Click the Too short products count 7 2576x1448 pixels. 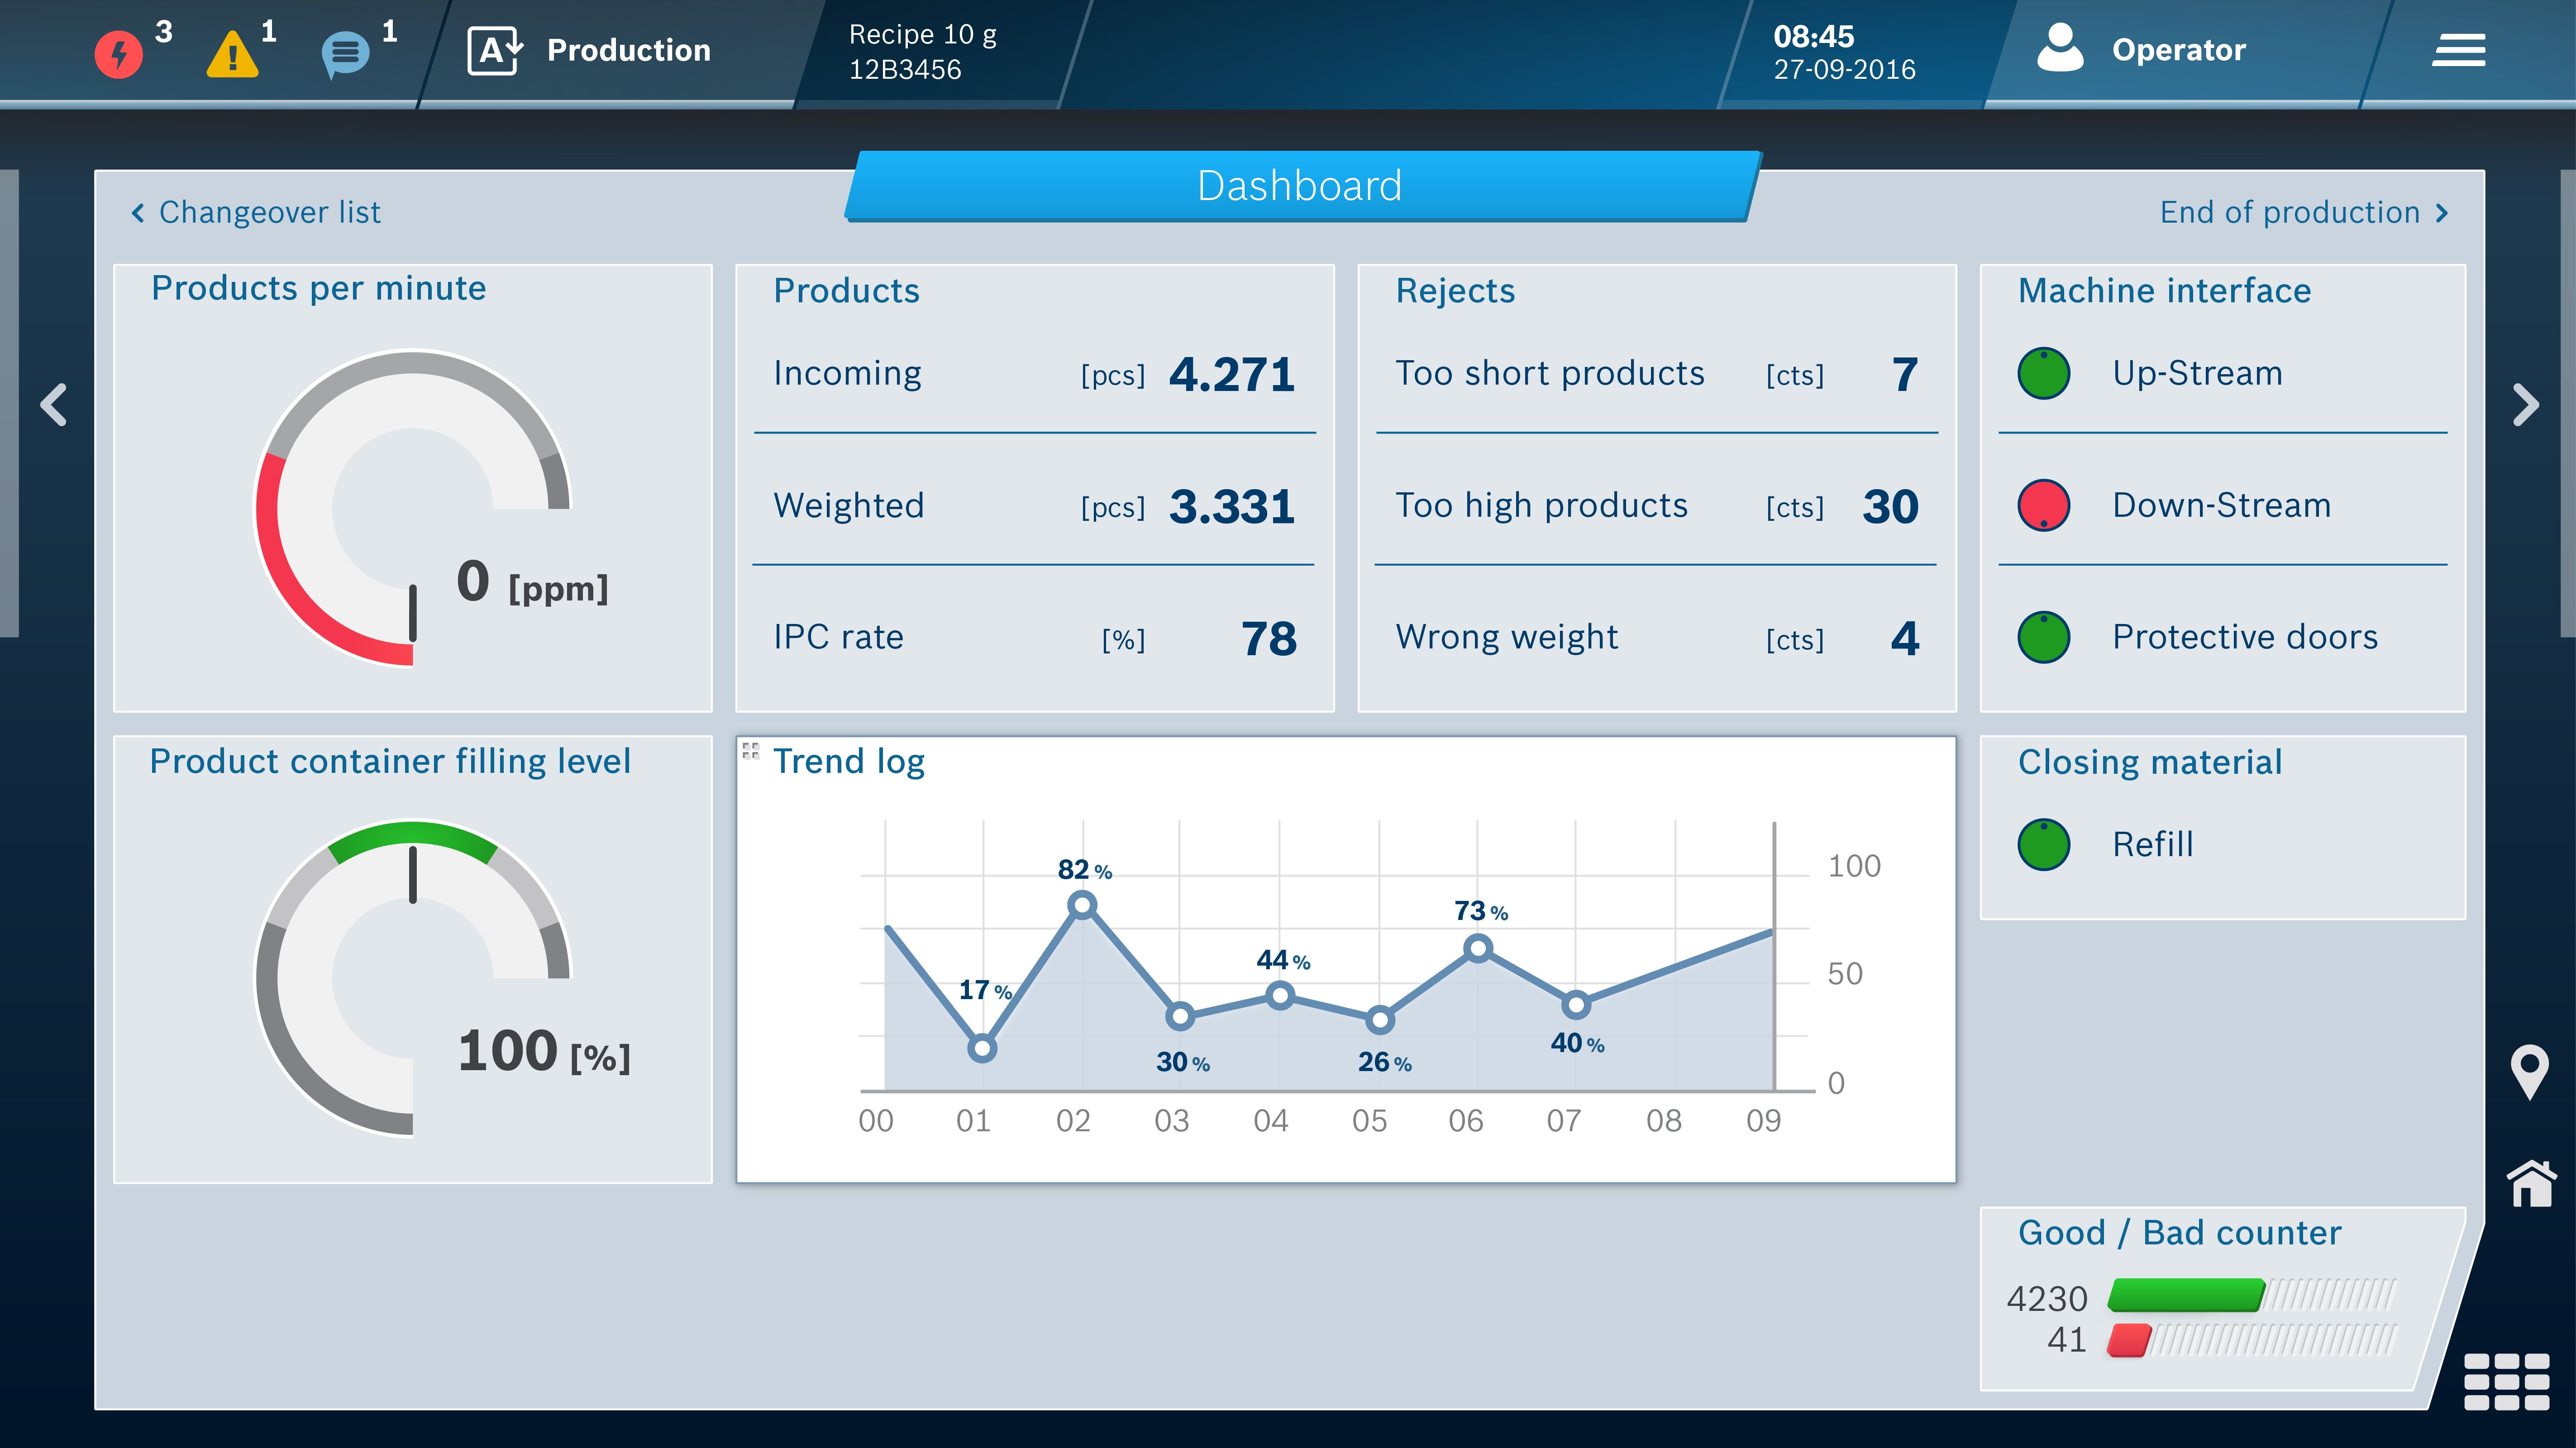coord(1905,374)
